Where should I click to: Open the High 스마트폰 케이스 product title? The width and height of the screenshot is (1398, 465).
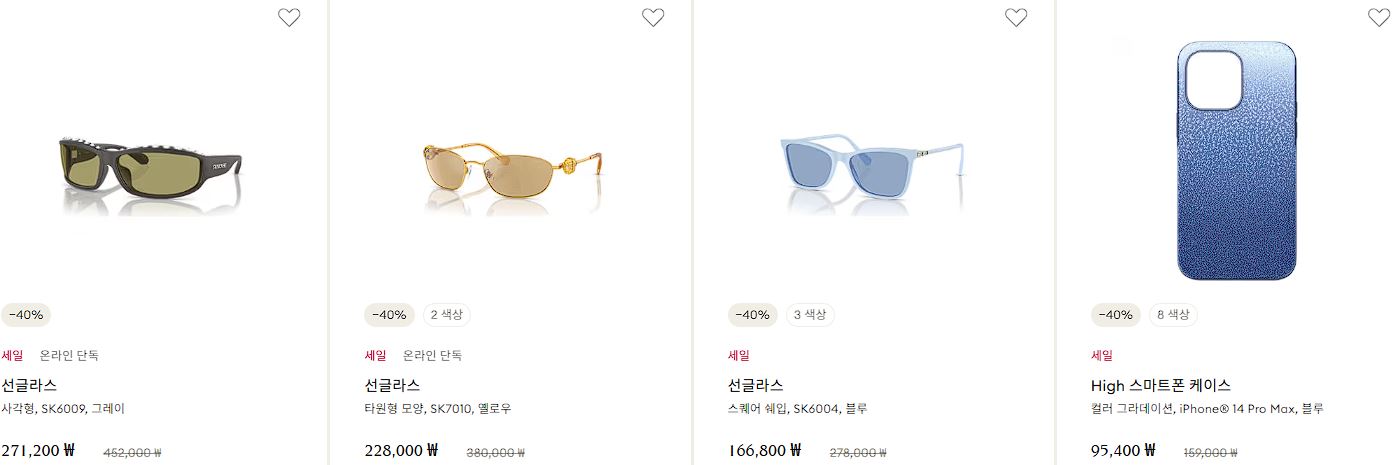tap(1161, 385)
